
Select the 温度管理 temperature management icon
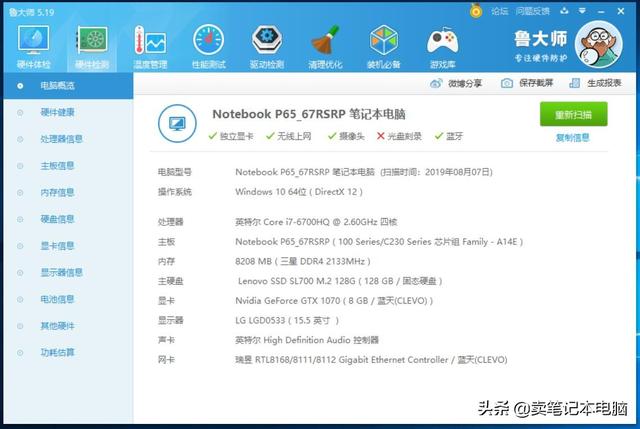pyautogui.click(x=150, y=44)
